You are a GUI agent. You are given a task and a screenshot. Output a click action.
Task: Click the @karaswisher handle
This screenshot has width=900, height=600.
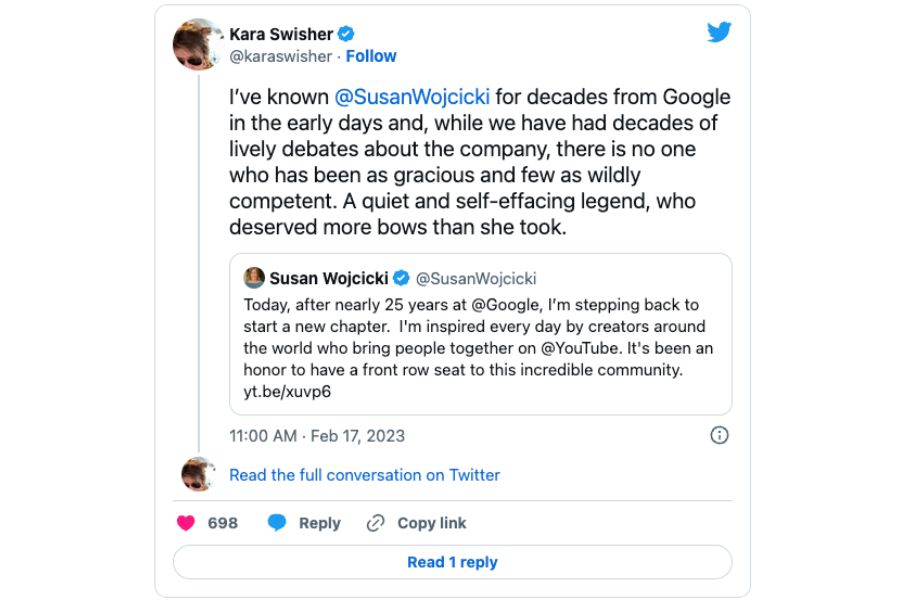coord(280,56)
